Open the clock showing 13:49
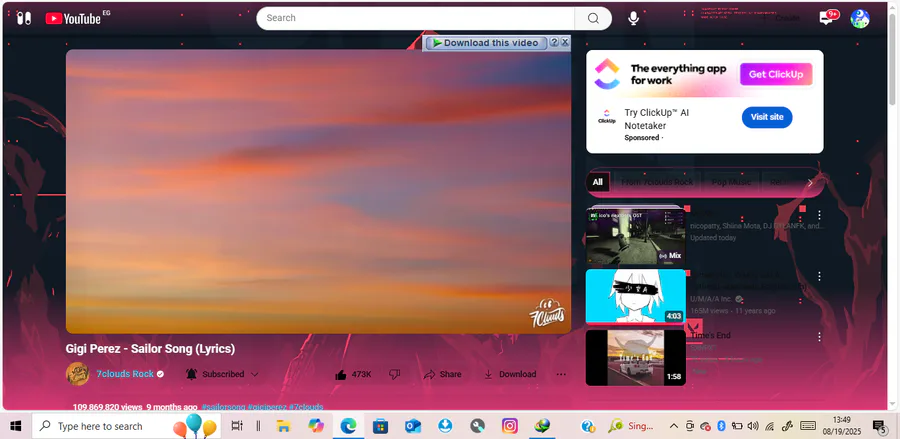Image resolution: width=900 pixels, height=439 pixels. 843,425
